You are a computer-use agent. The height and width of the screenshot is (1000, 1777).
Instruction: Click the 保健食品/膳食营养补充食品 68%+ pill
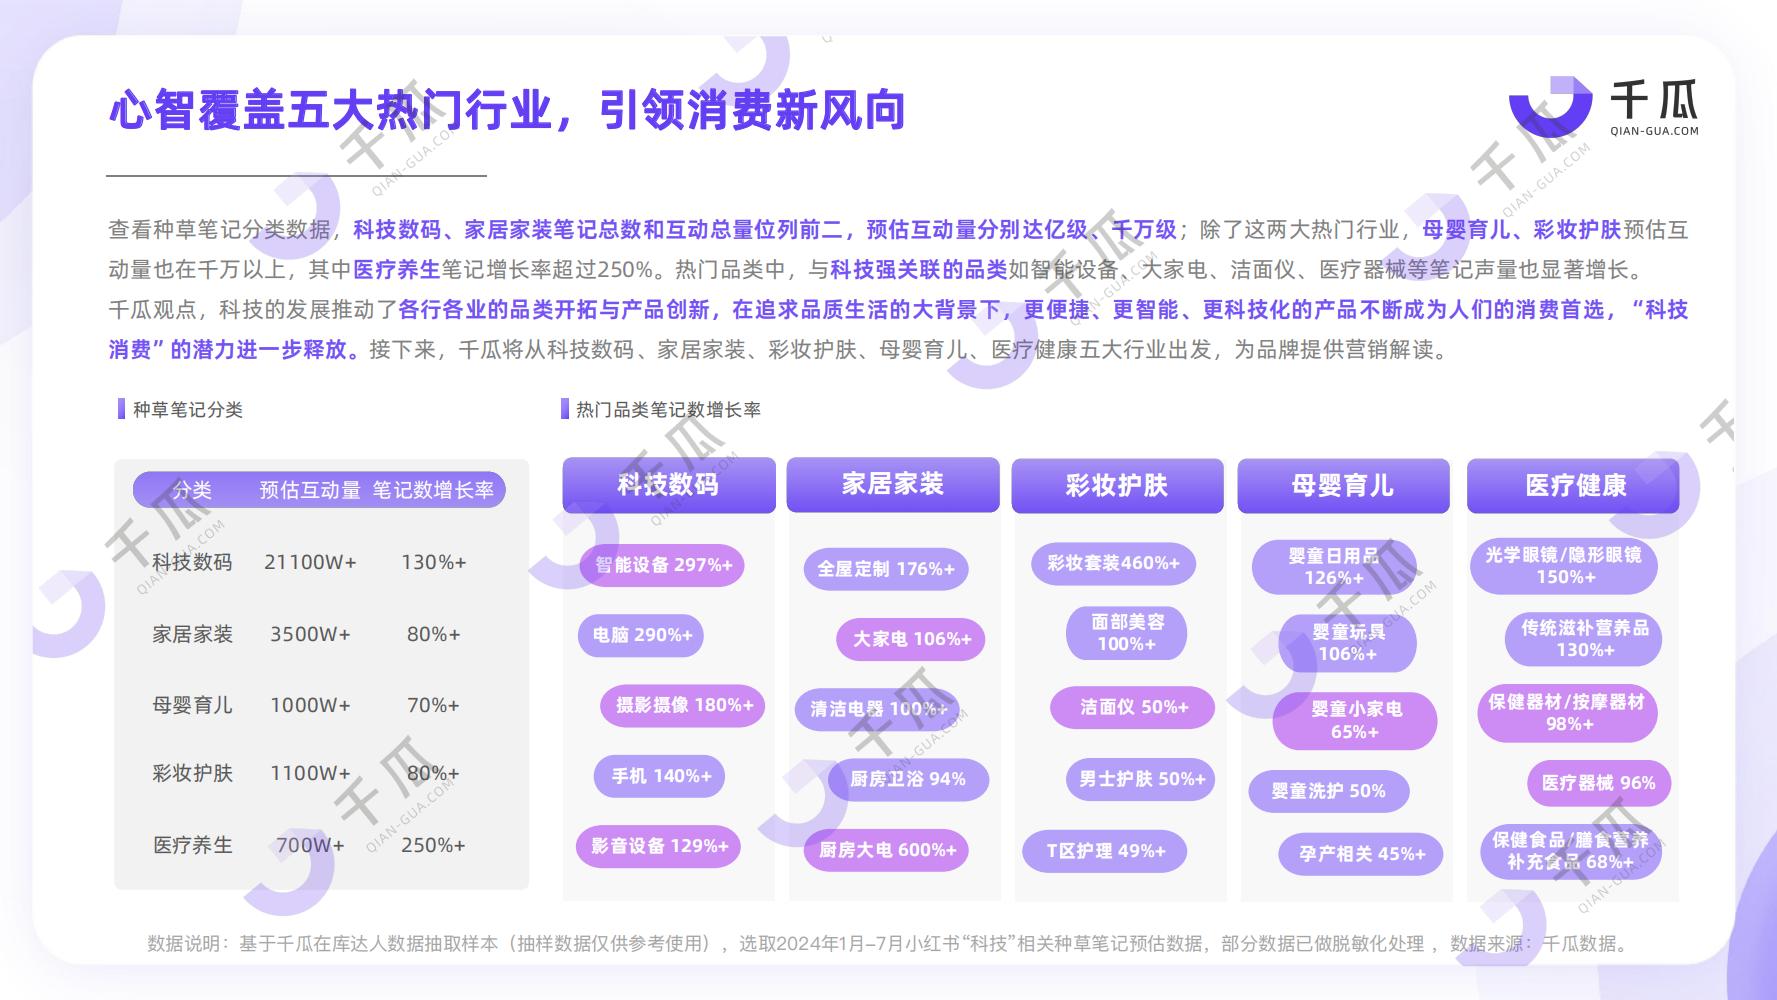[x=1569, y=851]
